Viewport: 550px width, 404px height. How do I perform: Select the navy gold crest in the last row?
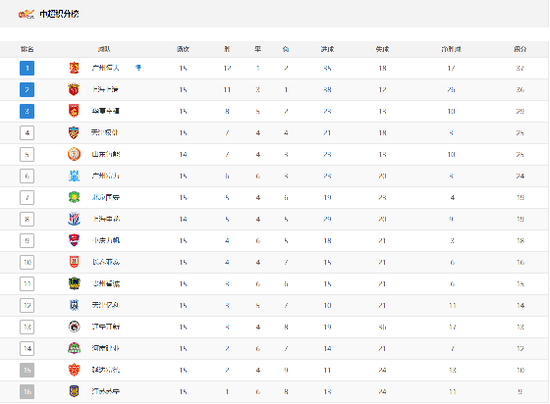[x=74, y=391]
